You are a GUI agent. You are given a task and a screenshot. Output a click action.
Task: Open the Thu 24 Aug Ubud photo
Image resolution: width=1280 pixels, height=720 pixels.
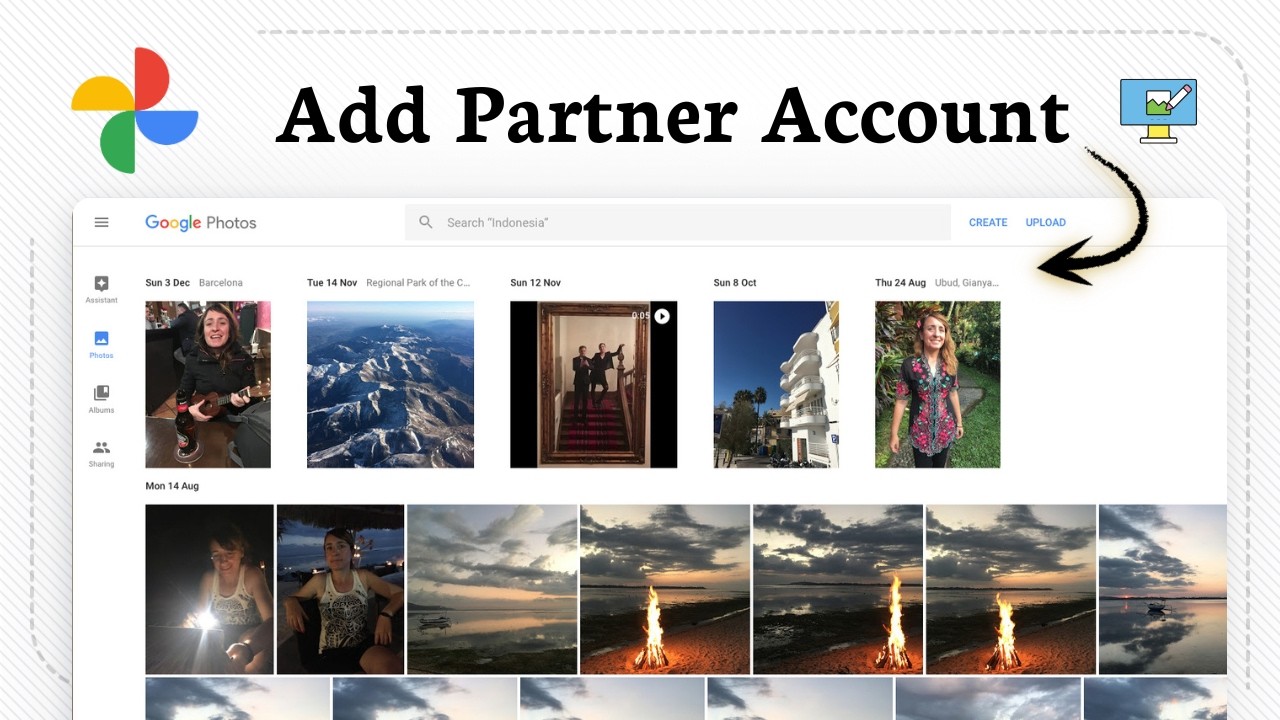[x=937, y=384]
